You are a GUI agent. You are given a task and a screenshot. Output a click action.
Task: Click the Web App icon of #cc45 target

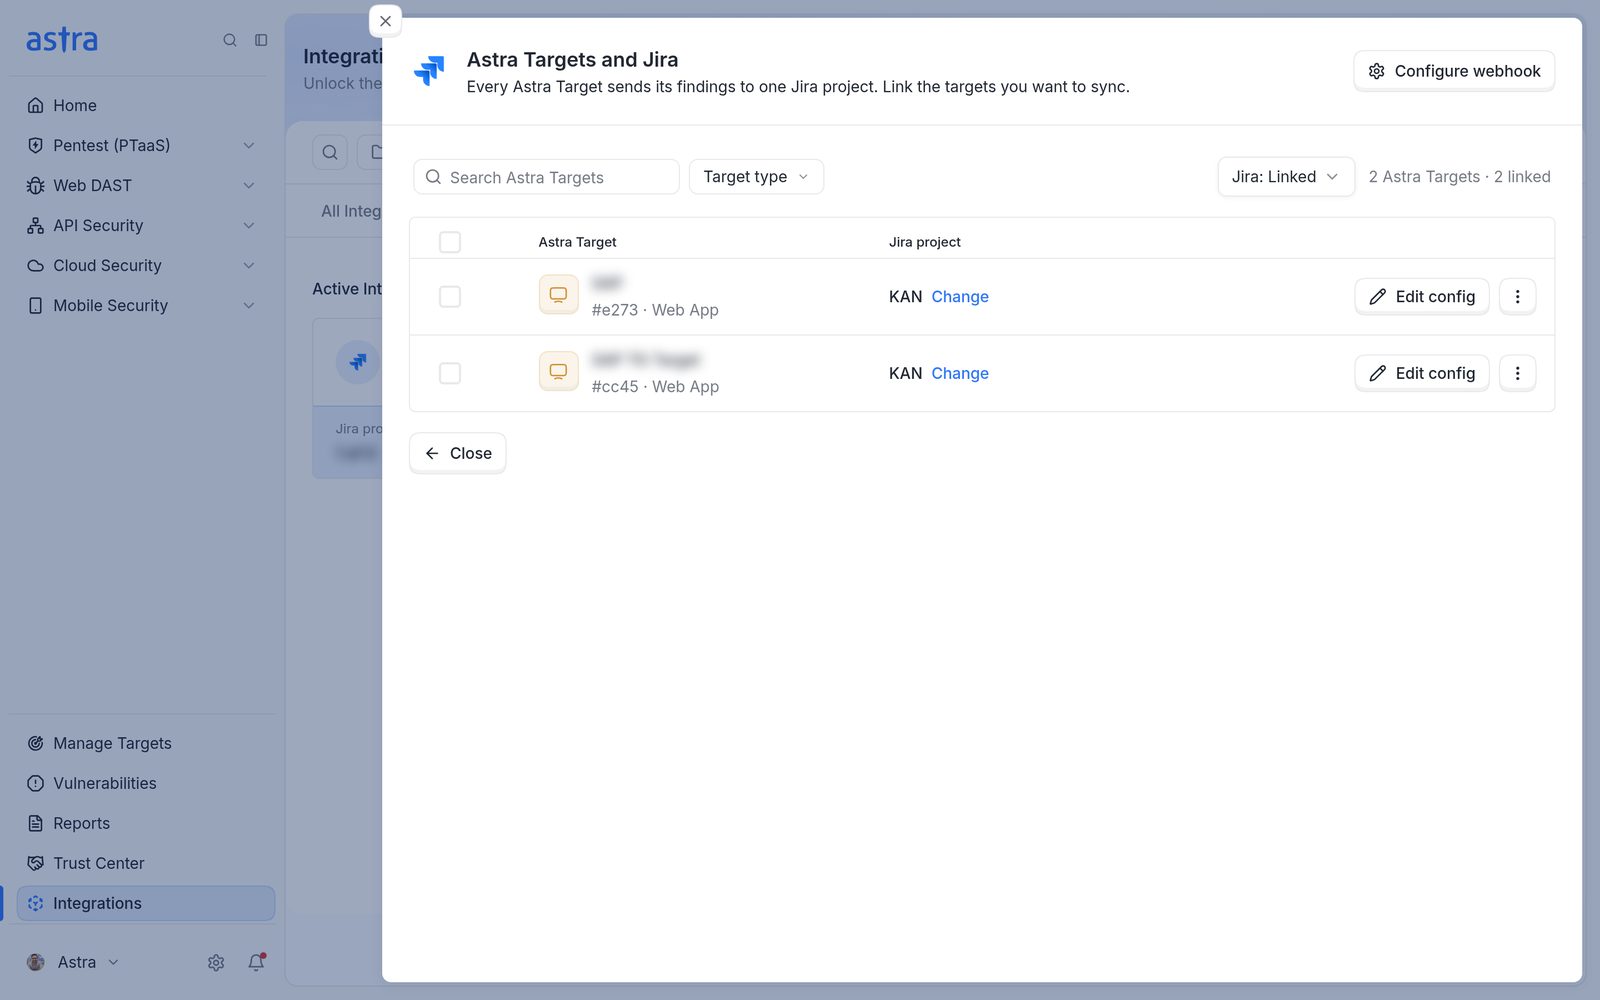[x=558, y=371]
